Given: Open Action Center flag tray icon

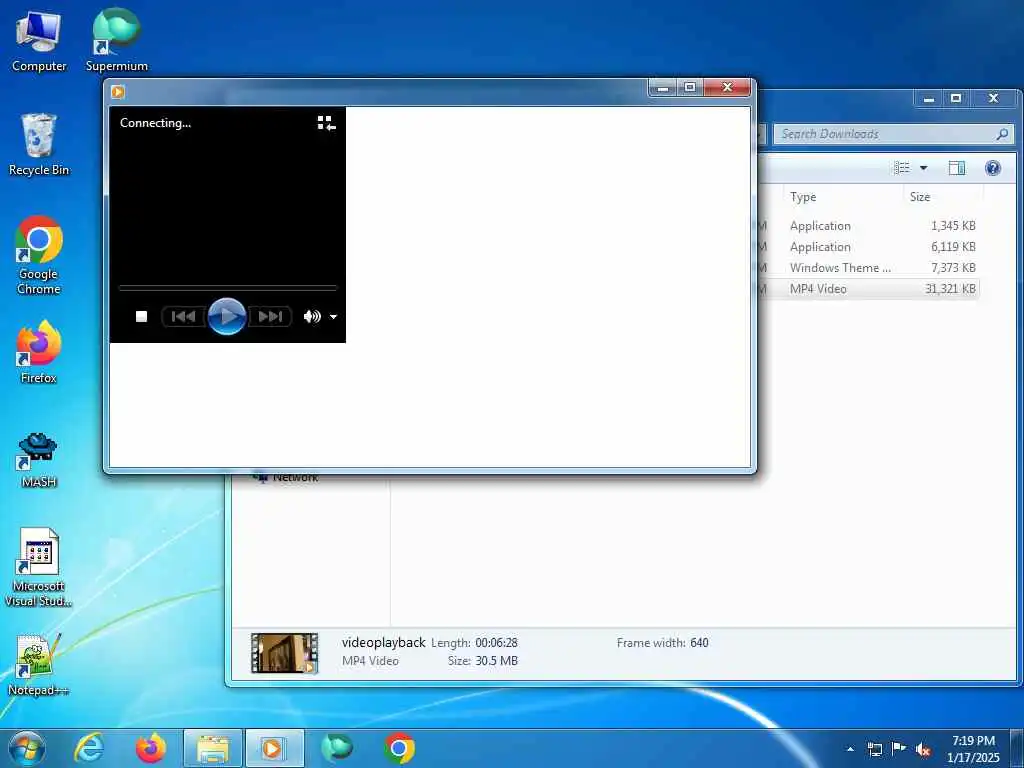Looking at the screenshot, I should click(x=899, y=749).
